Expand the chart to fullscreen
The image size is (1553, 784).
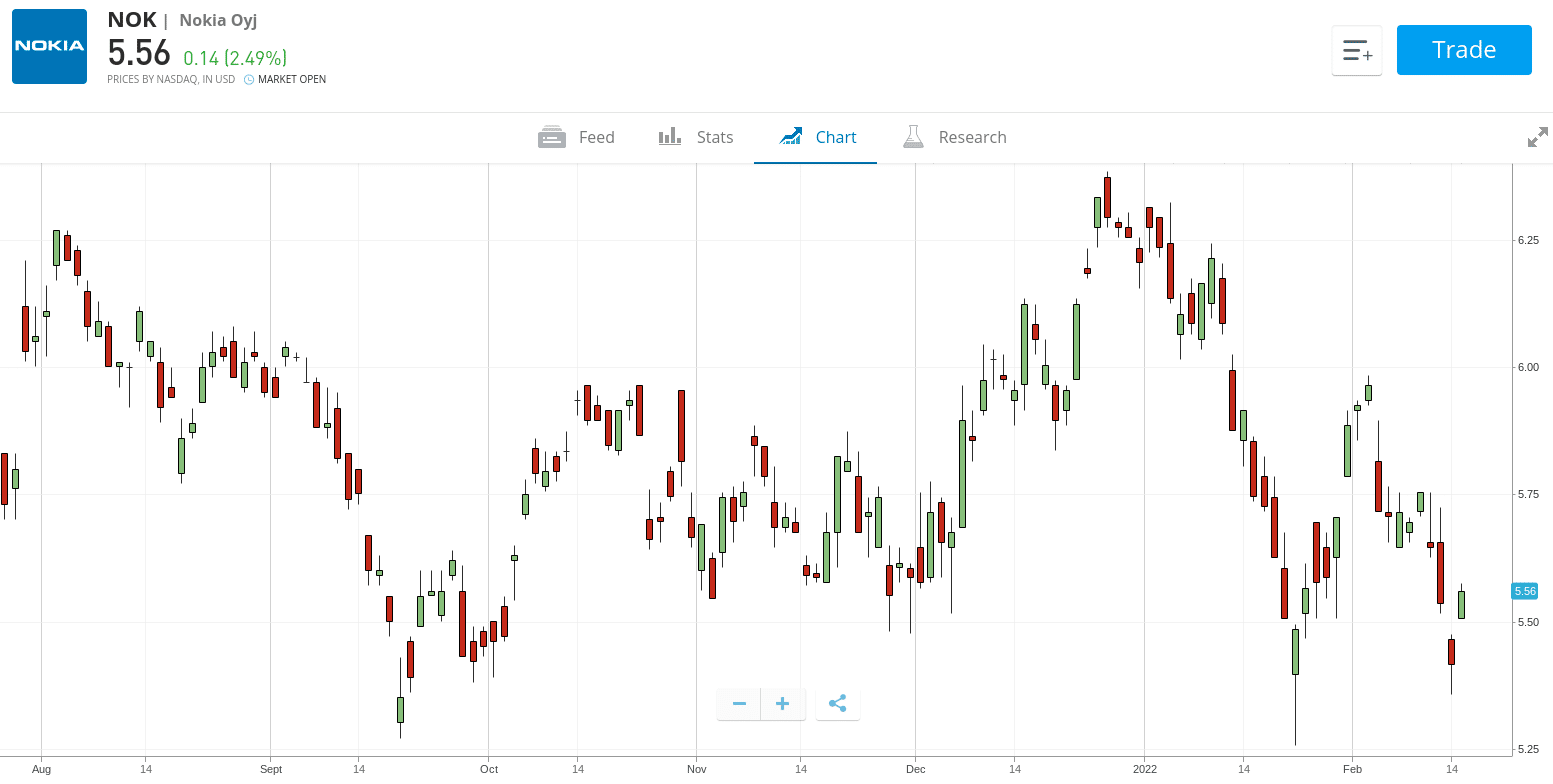pos(1537,138)
